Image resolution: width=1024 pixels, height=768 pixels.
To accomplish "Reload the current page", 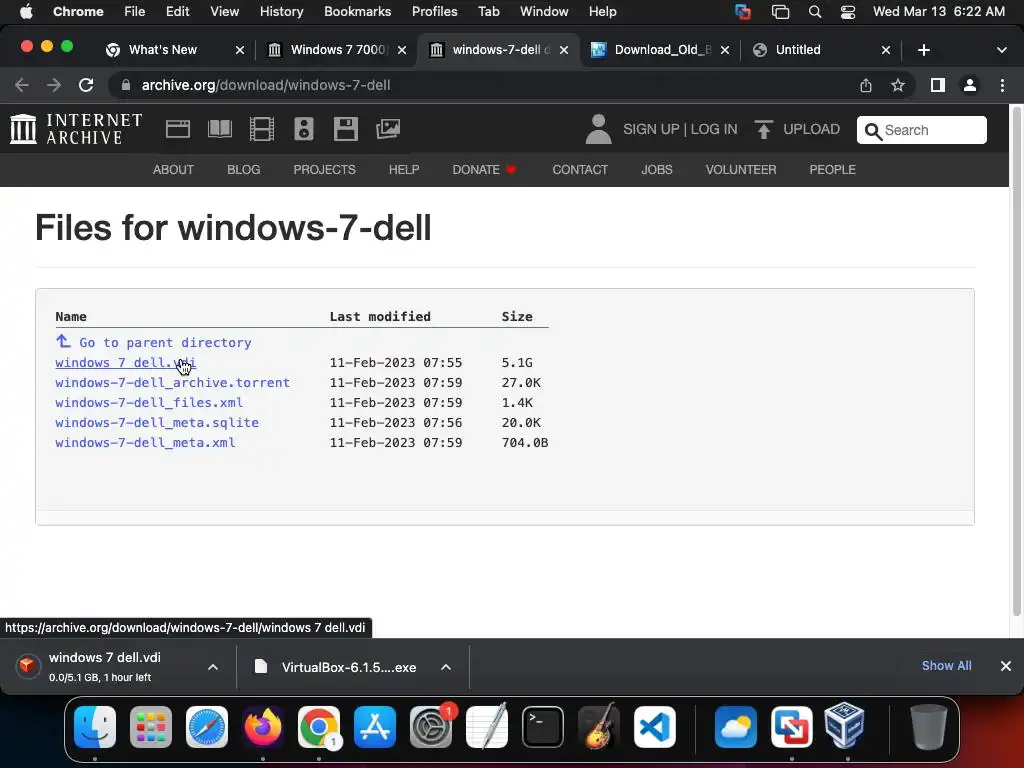I will [86, 85].
